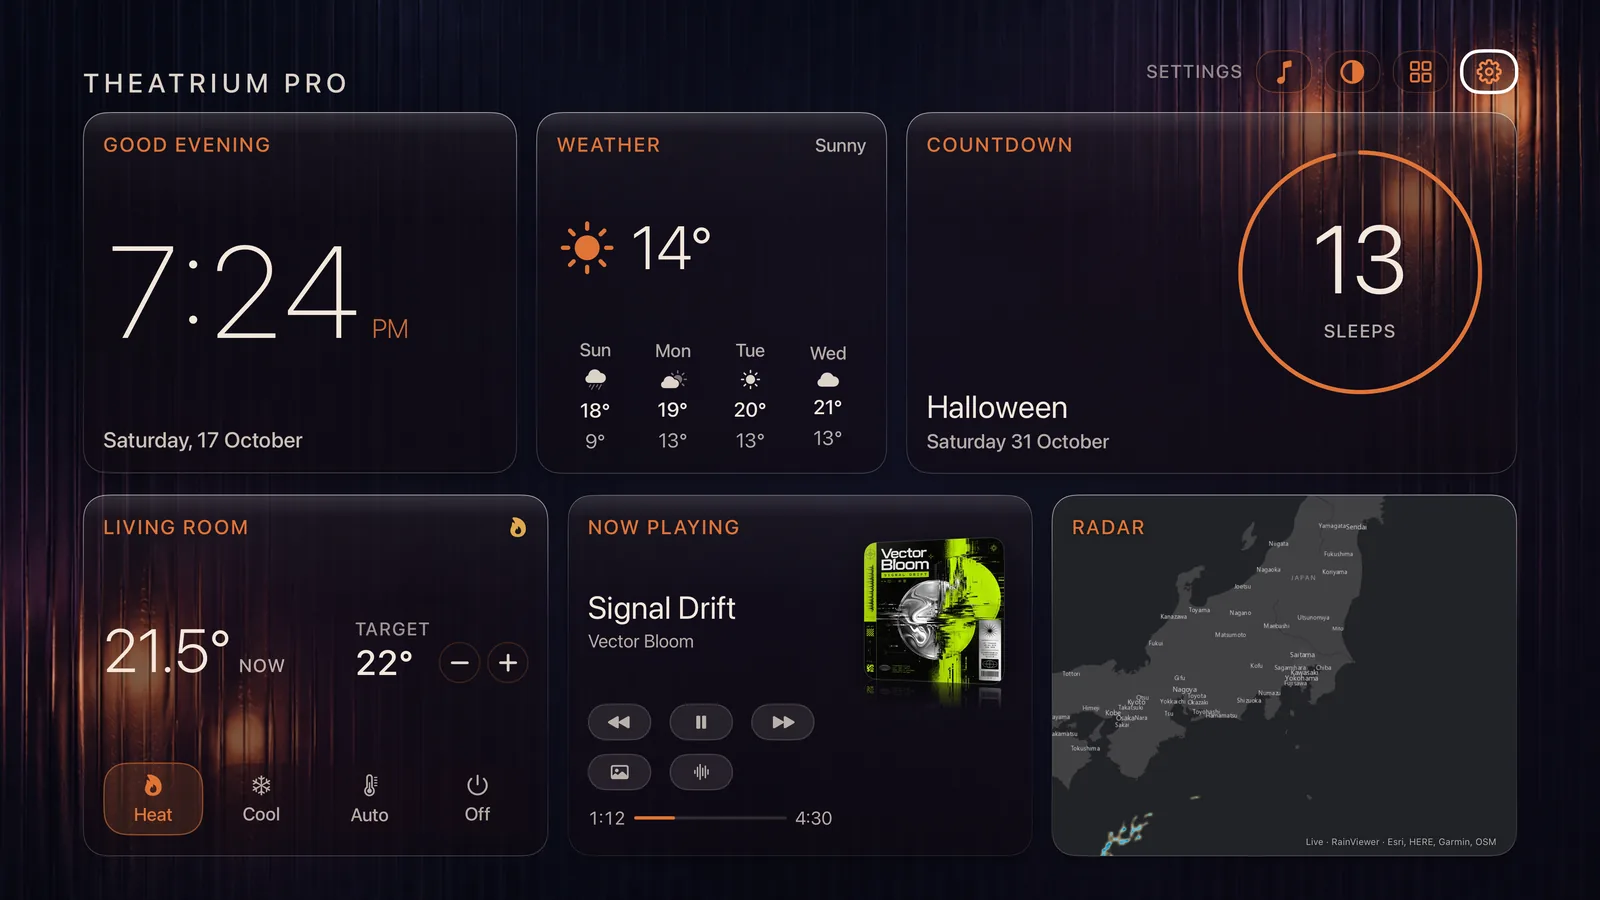Click the GOOD EVENING greeting
This screenshot has width=1600, height=900.
(187, 145)
